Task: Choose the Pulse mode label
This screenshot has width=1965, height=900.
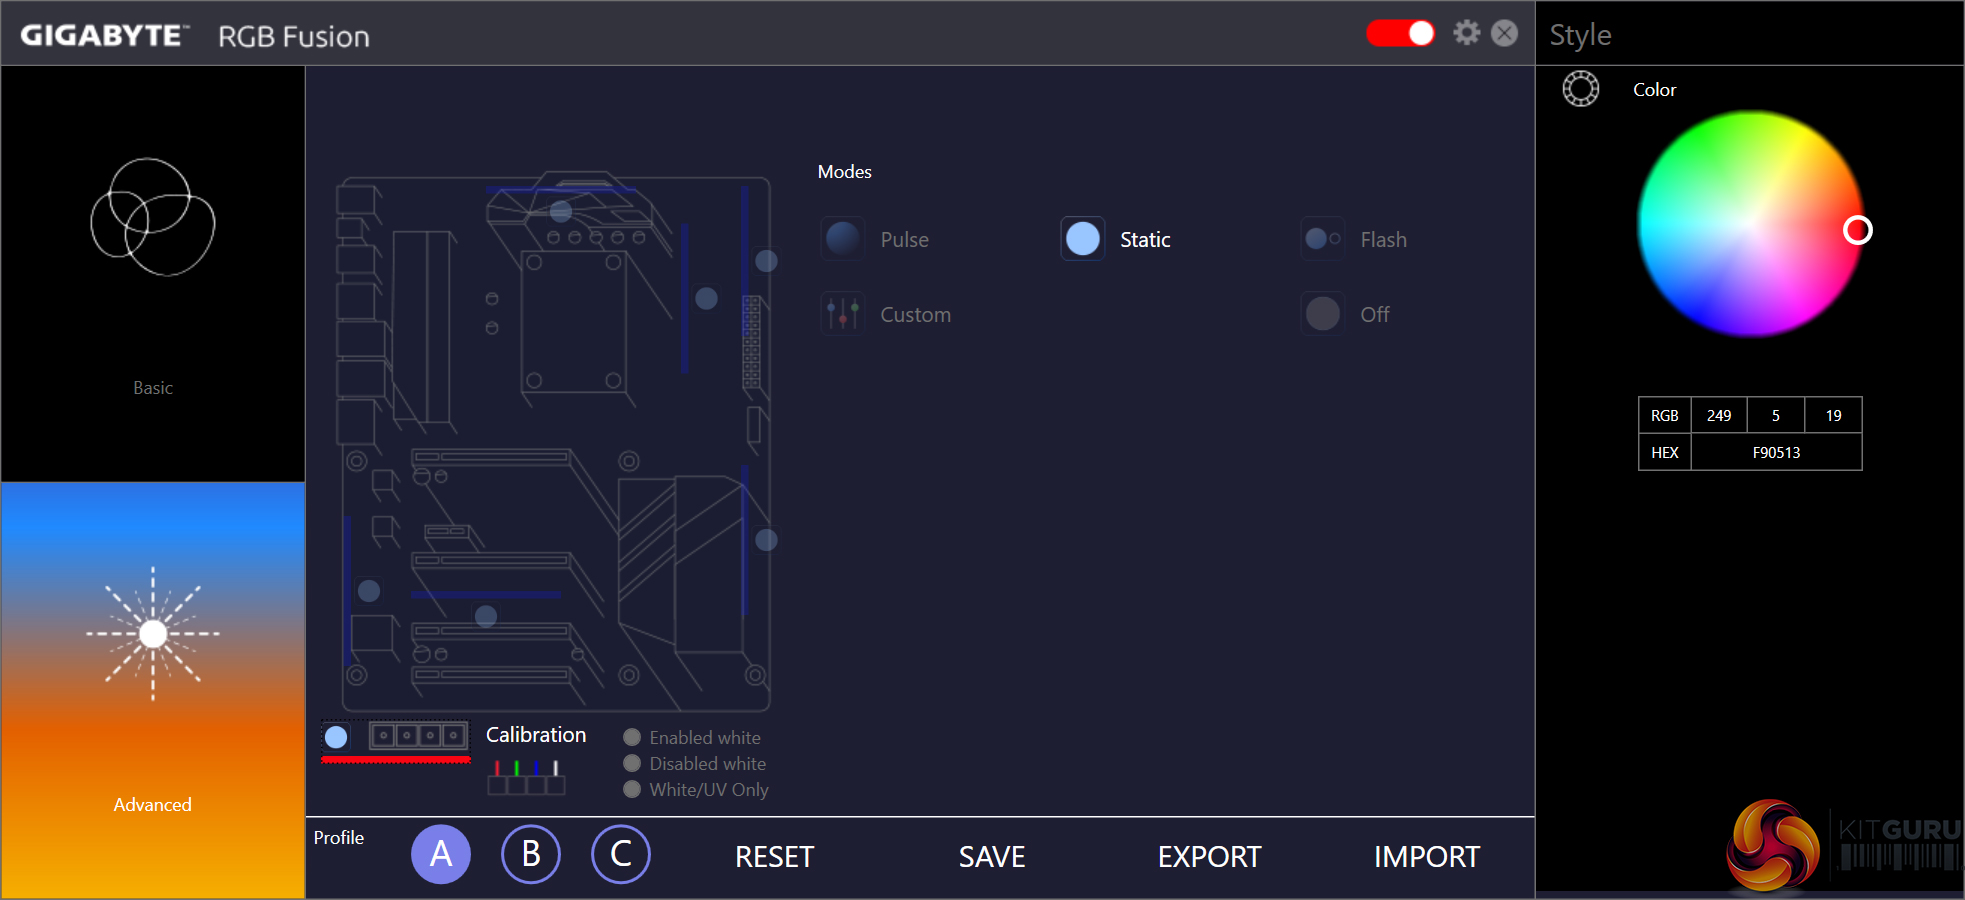Action: coord(905,240)
